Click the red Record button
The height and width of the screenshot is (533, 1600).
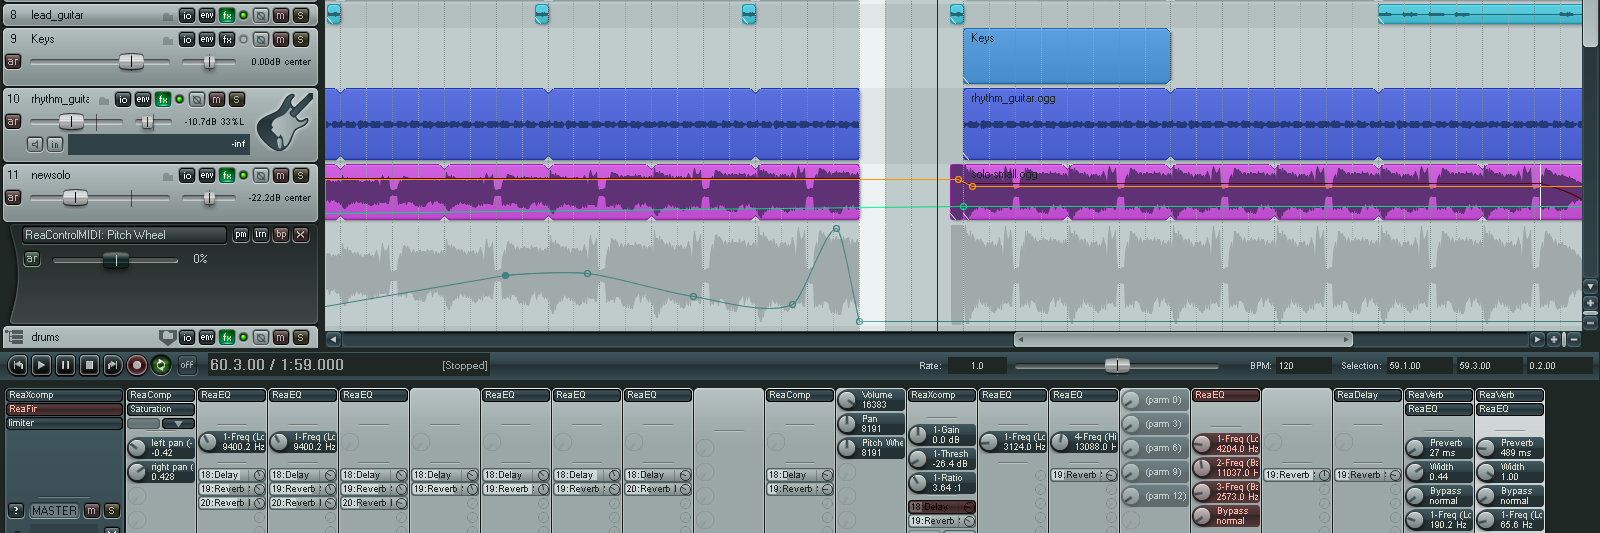pyautogui.click(x=137, y=365)
